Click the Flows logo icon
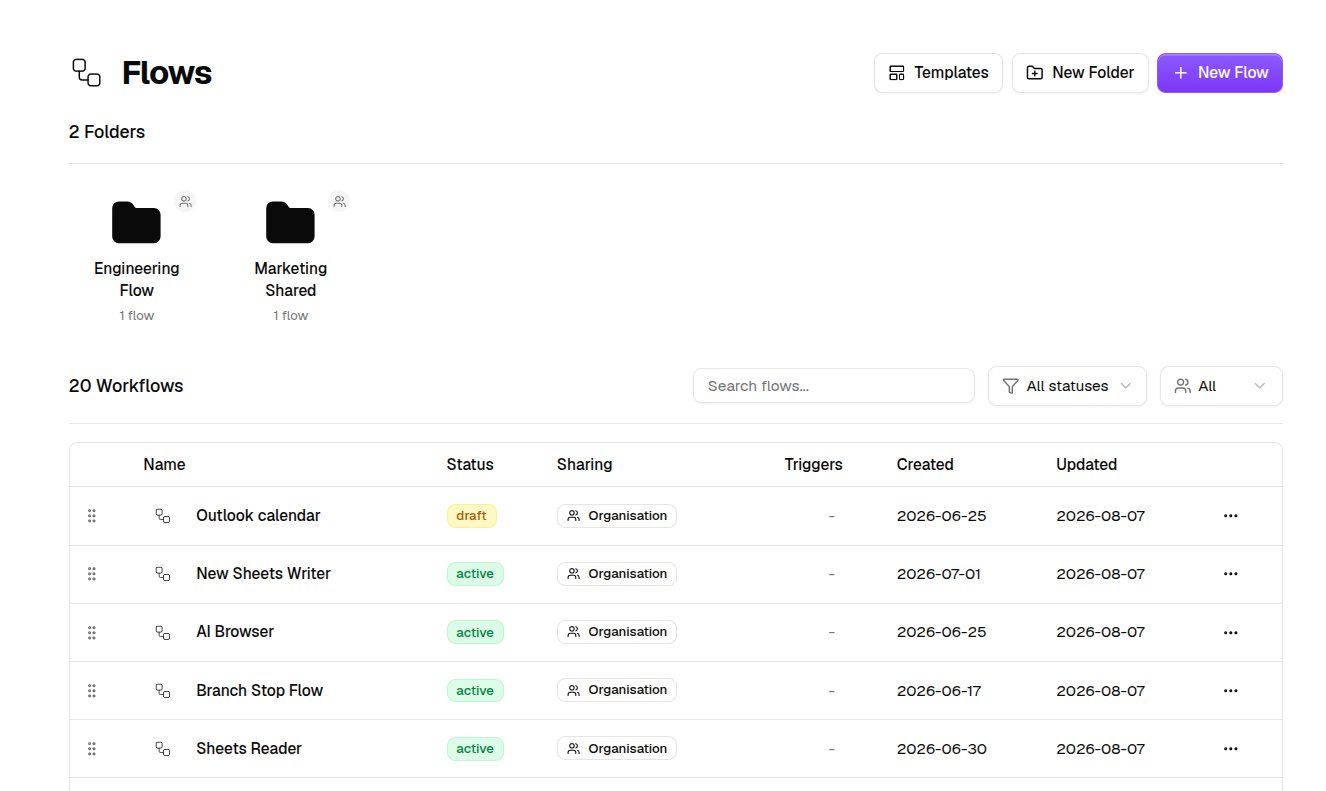Viewport: 1326px width, 791px height. [x=87, y=72]
